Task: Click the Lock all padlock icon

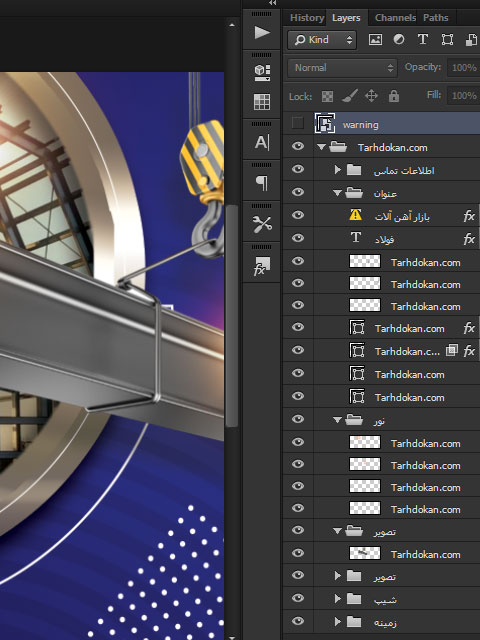Action: pyautogui.click(x=393, y=96)
